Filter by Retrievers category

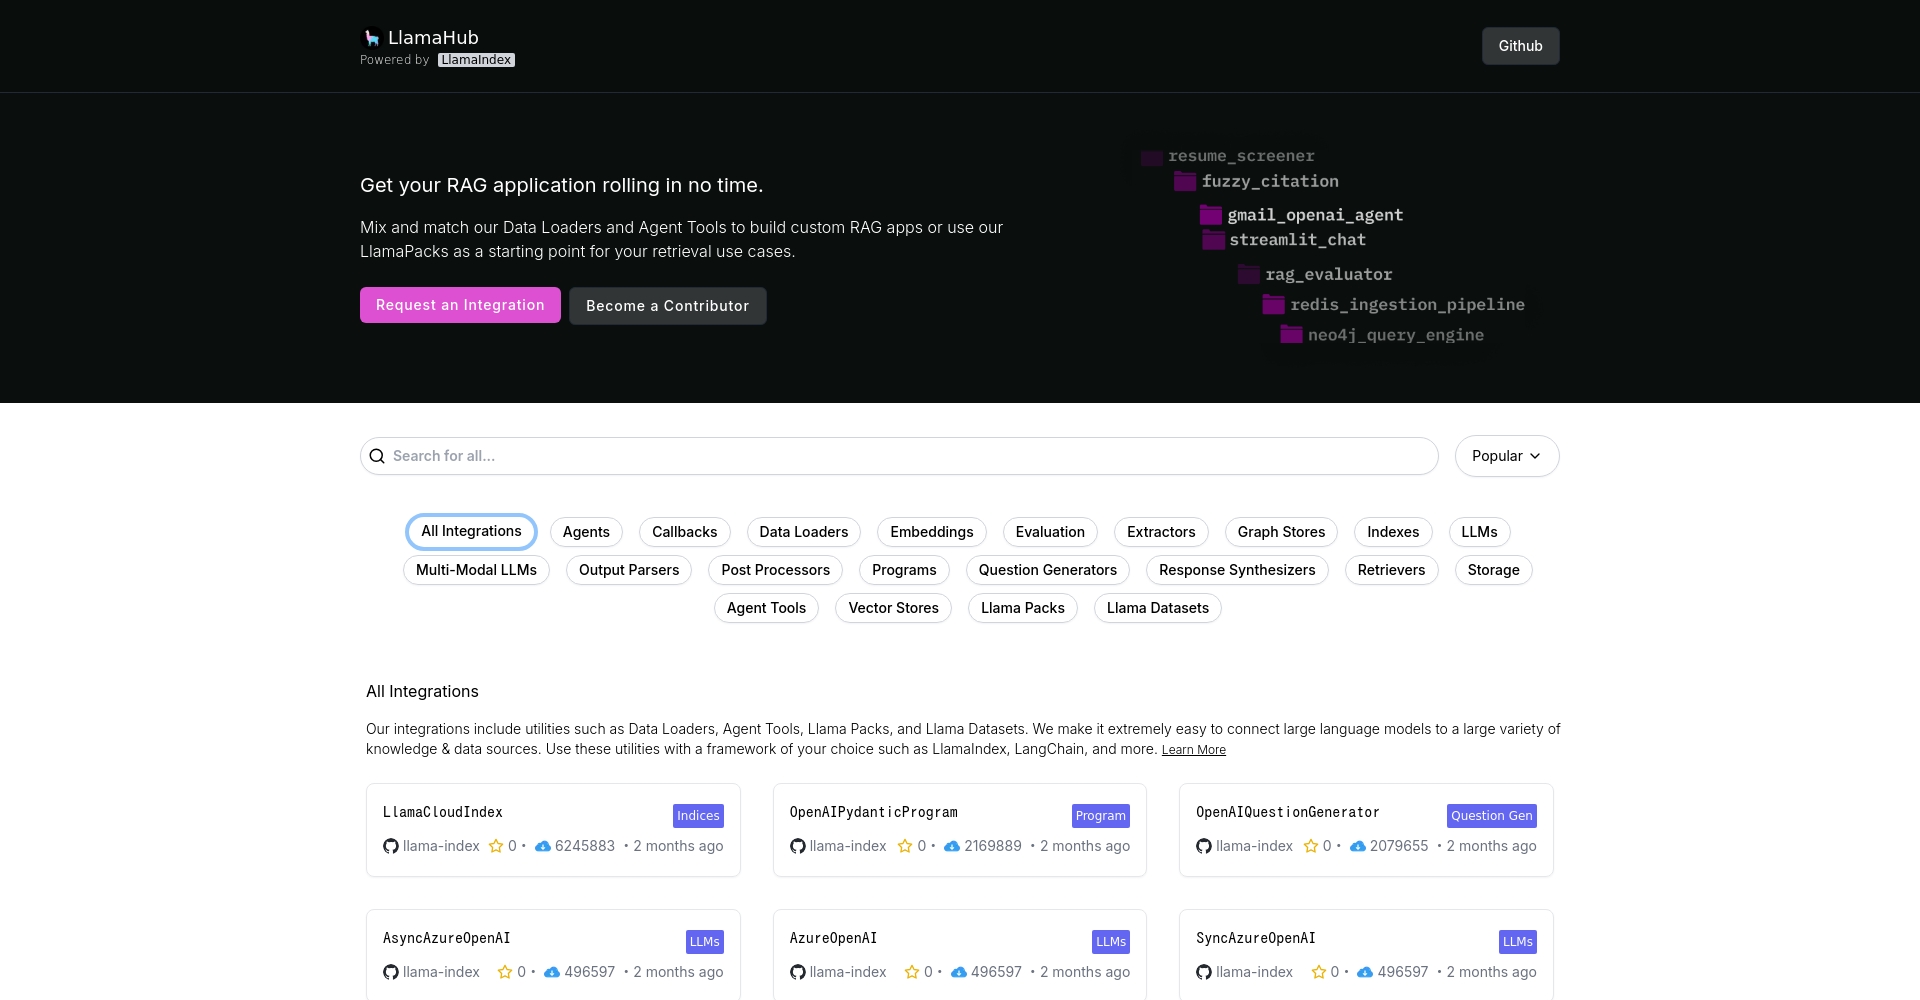(1391, 570)
